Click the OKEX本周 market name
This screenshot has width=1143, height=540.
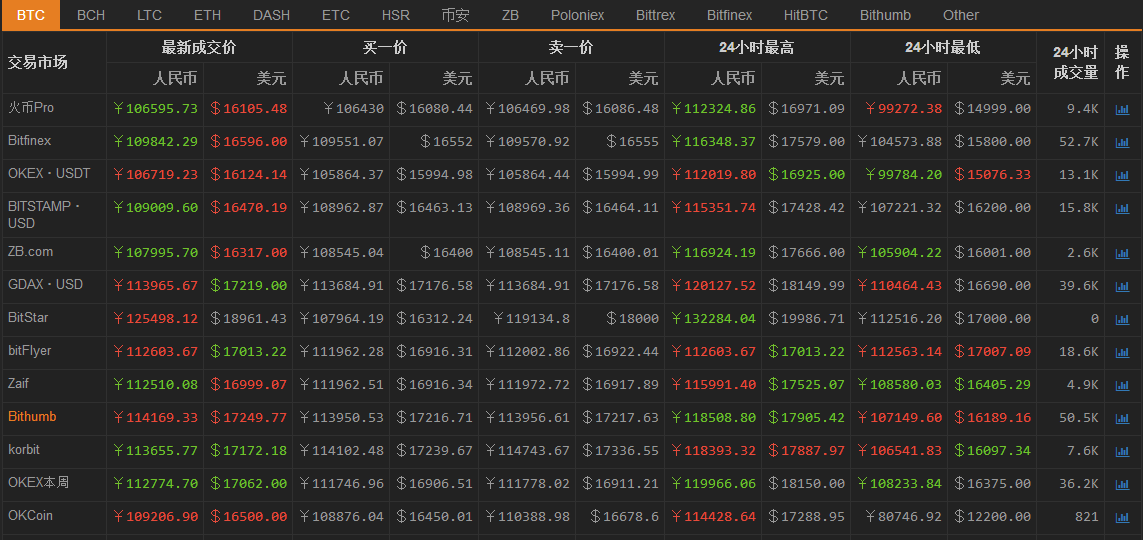click(x=38, y=482)
